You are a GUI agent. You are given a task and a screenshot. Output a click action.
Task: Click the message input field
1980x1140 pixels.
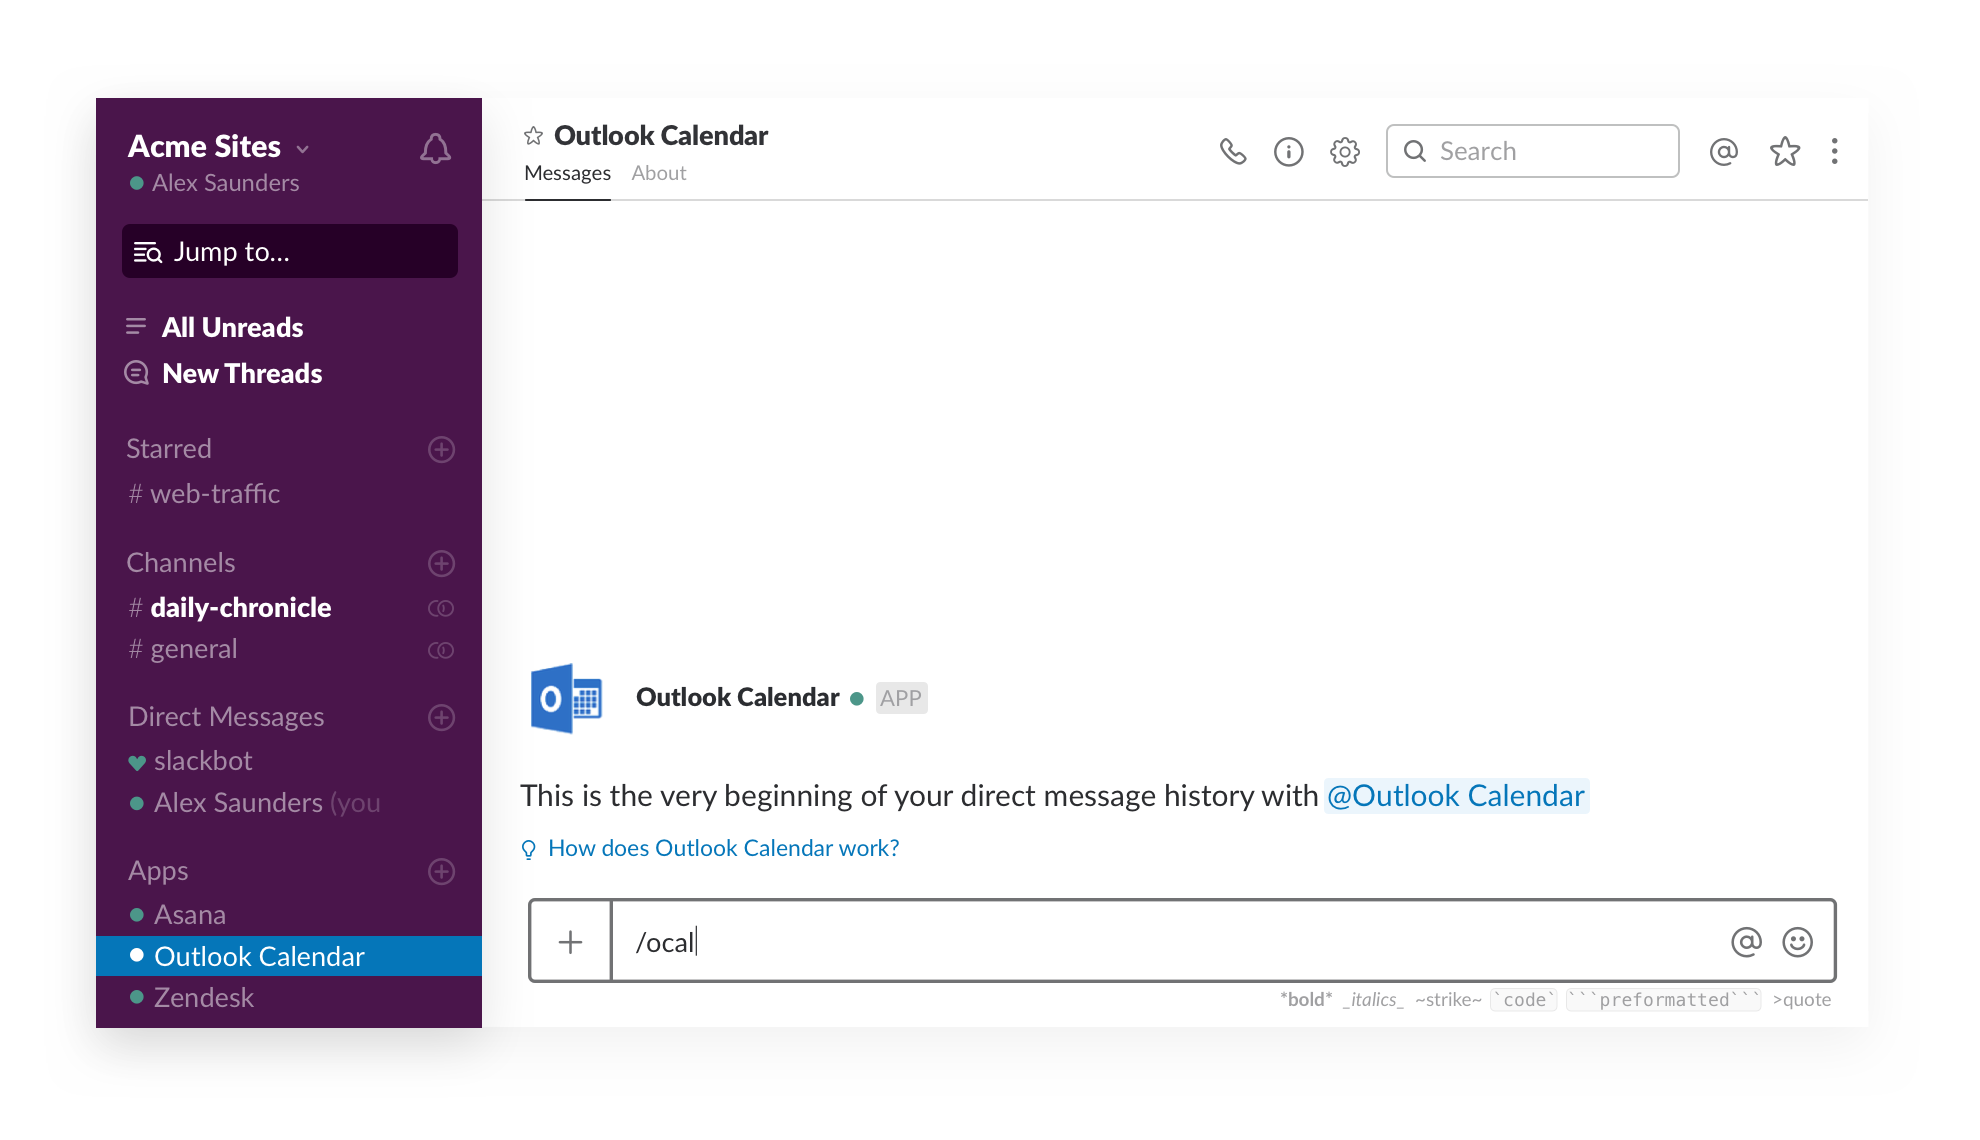coord(1183,941)
